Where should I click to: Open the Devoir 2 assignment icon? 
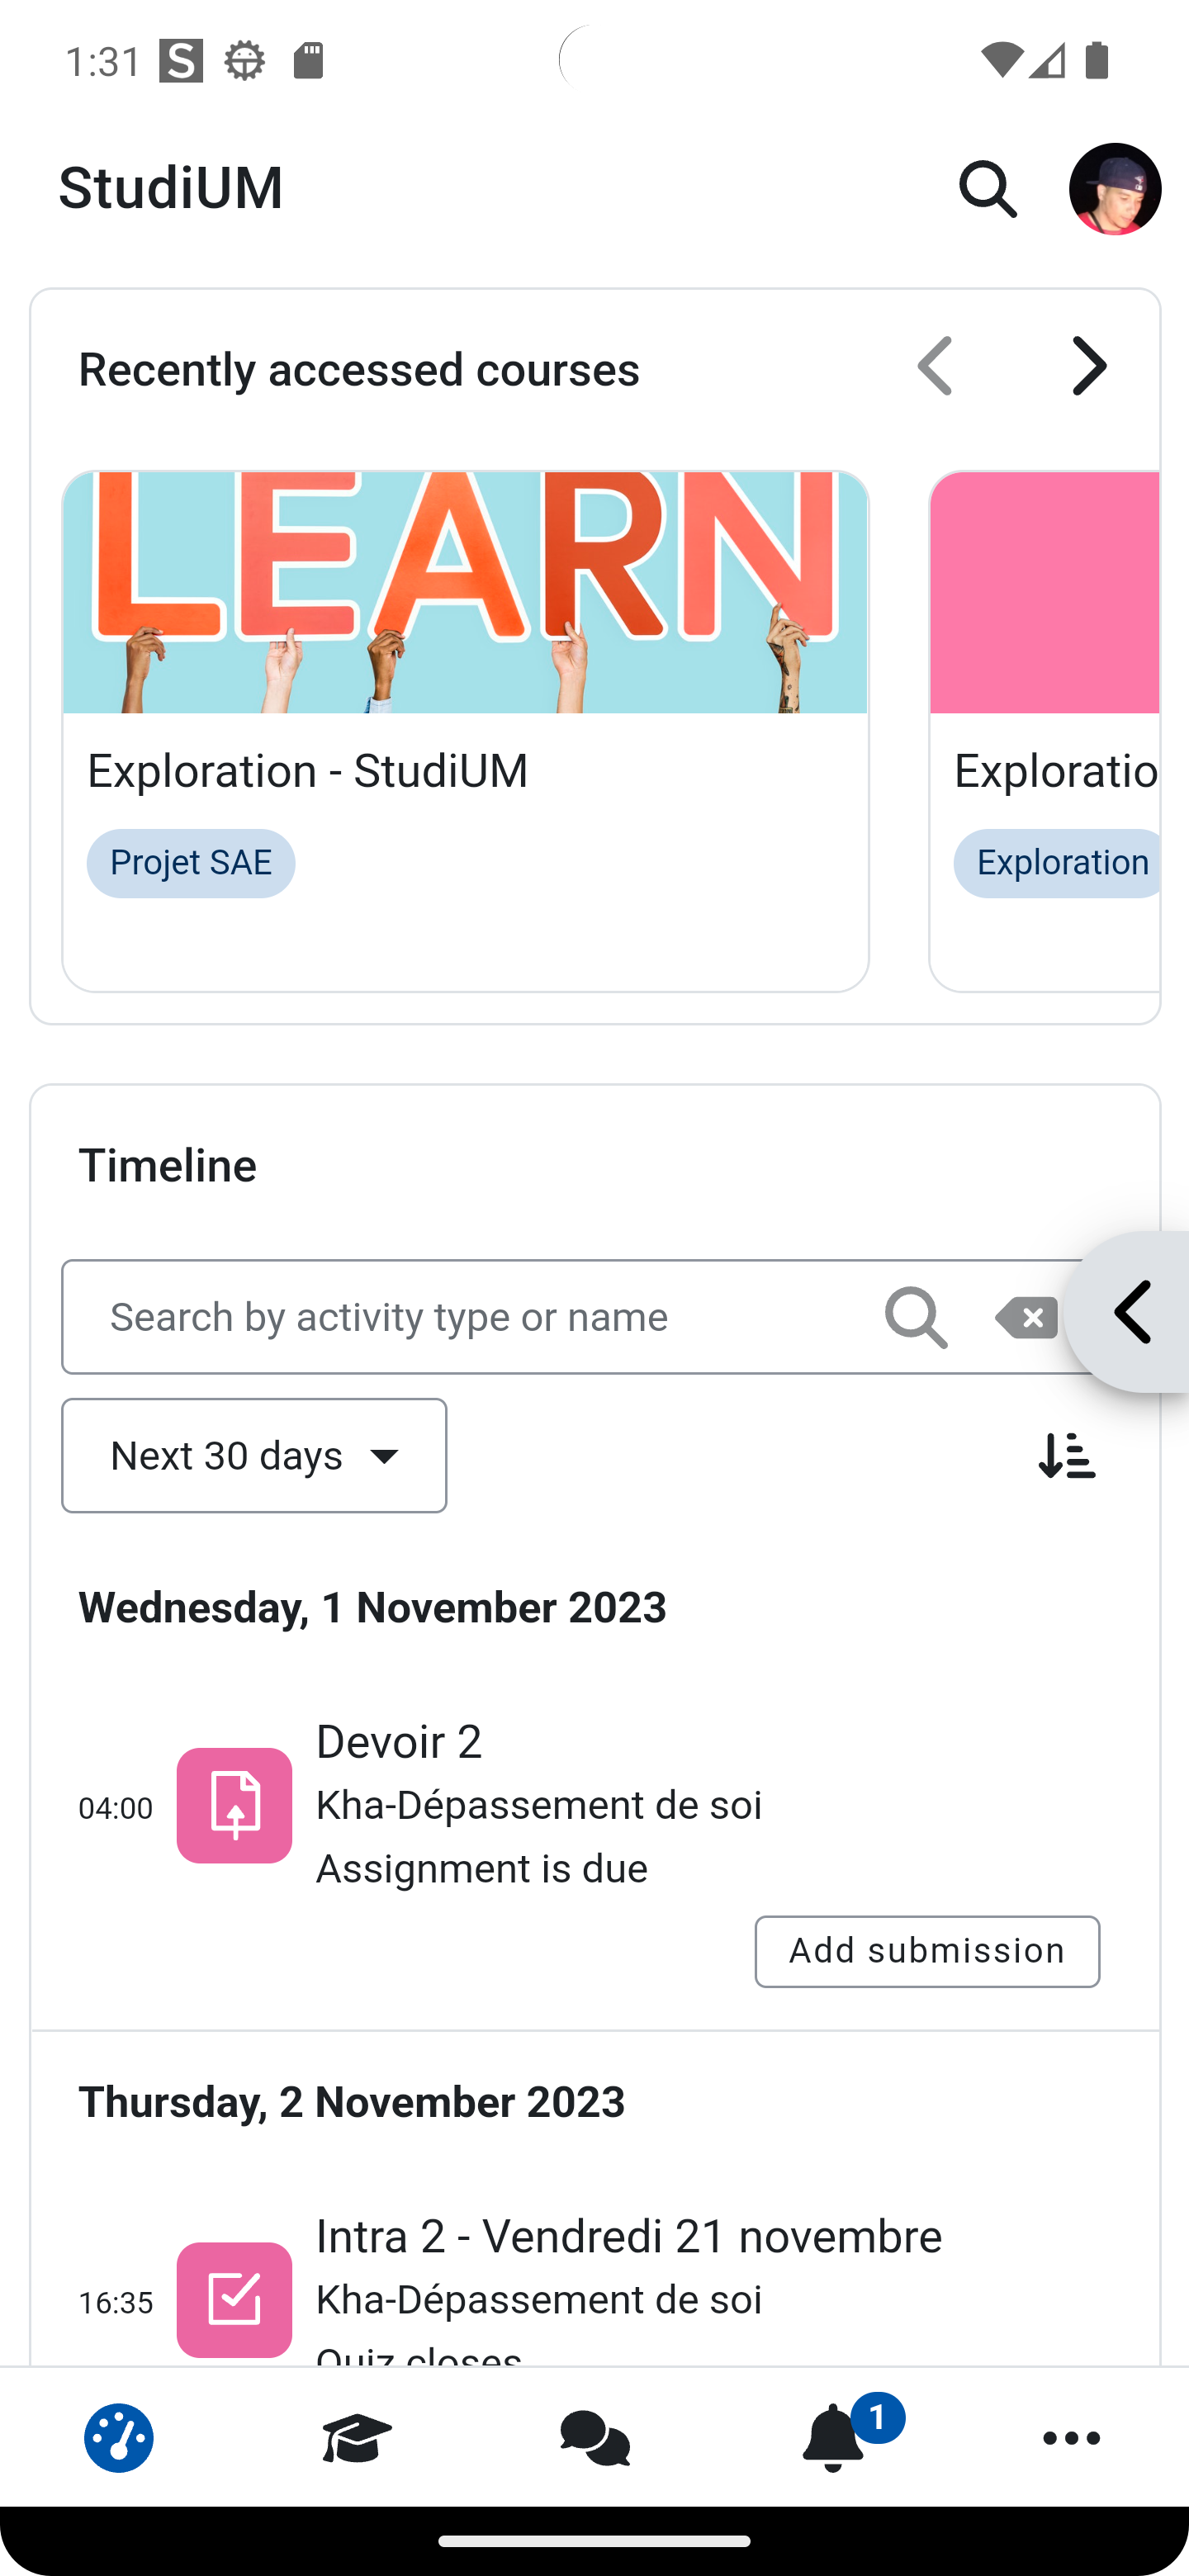pos(234,1805)
